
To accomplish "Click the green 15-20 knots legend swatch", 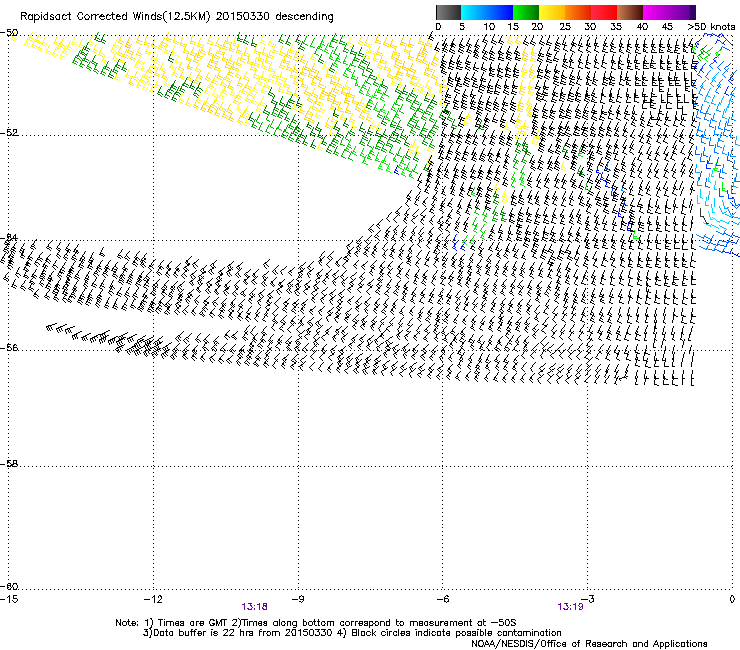I will click(526, 12).
